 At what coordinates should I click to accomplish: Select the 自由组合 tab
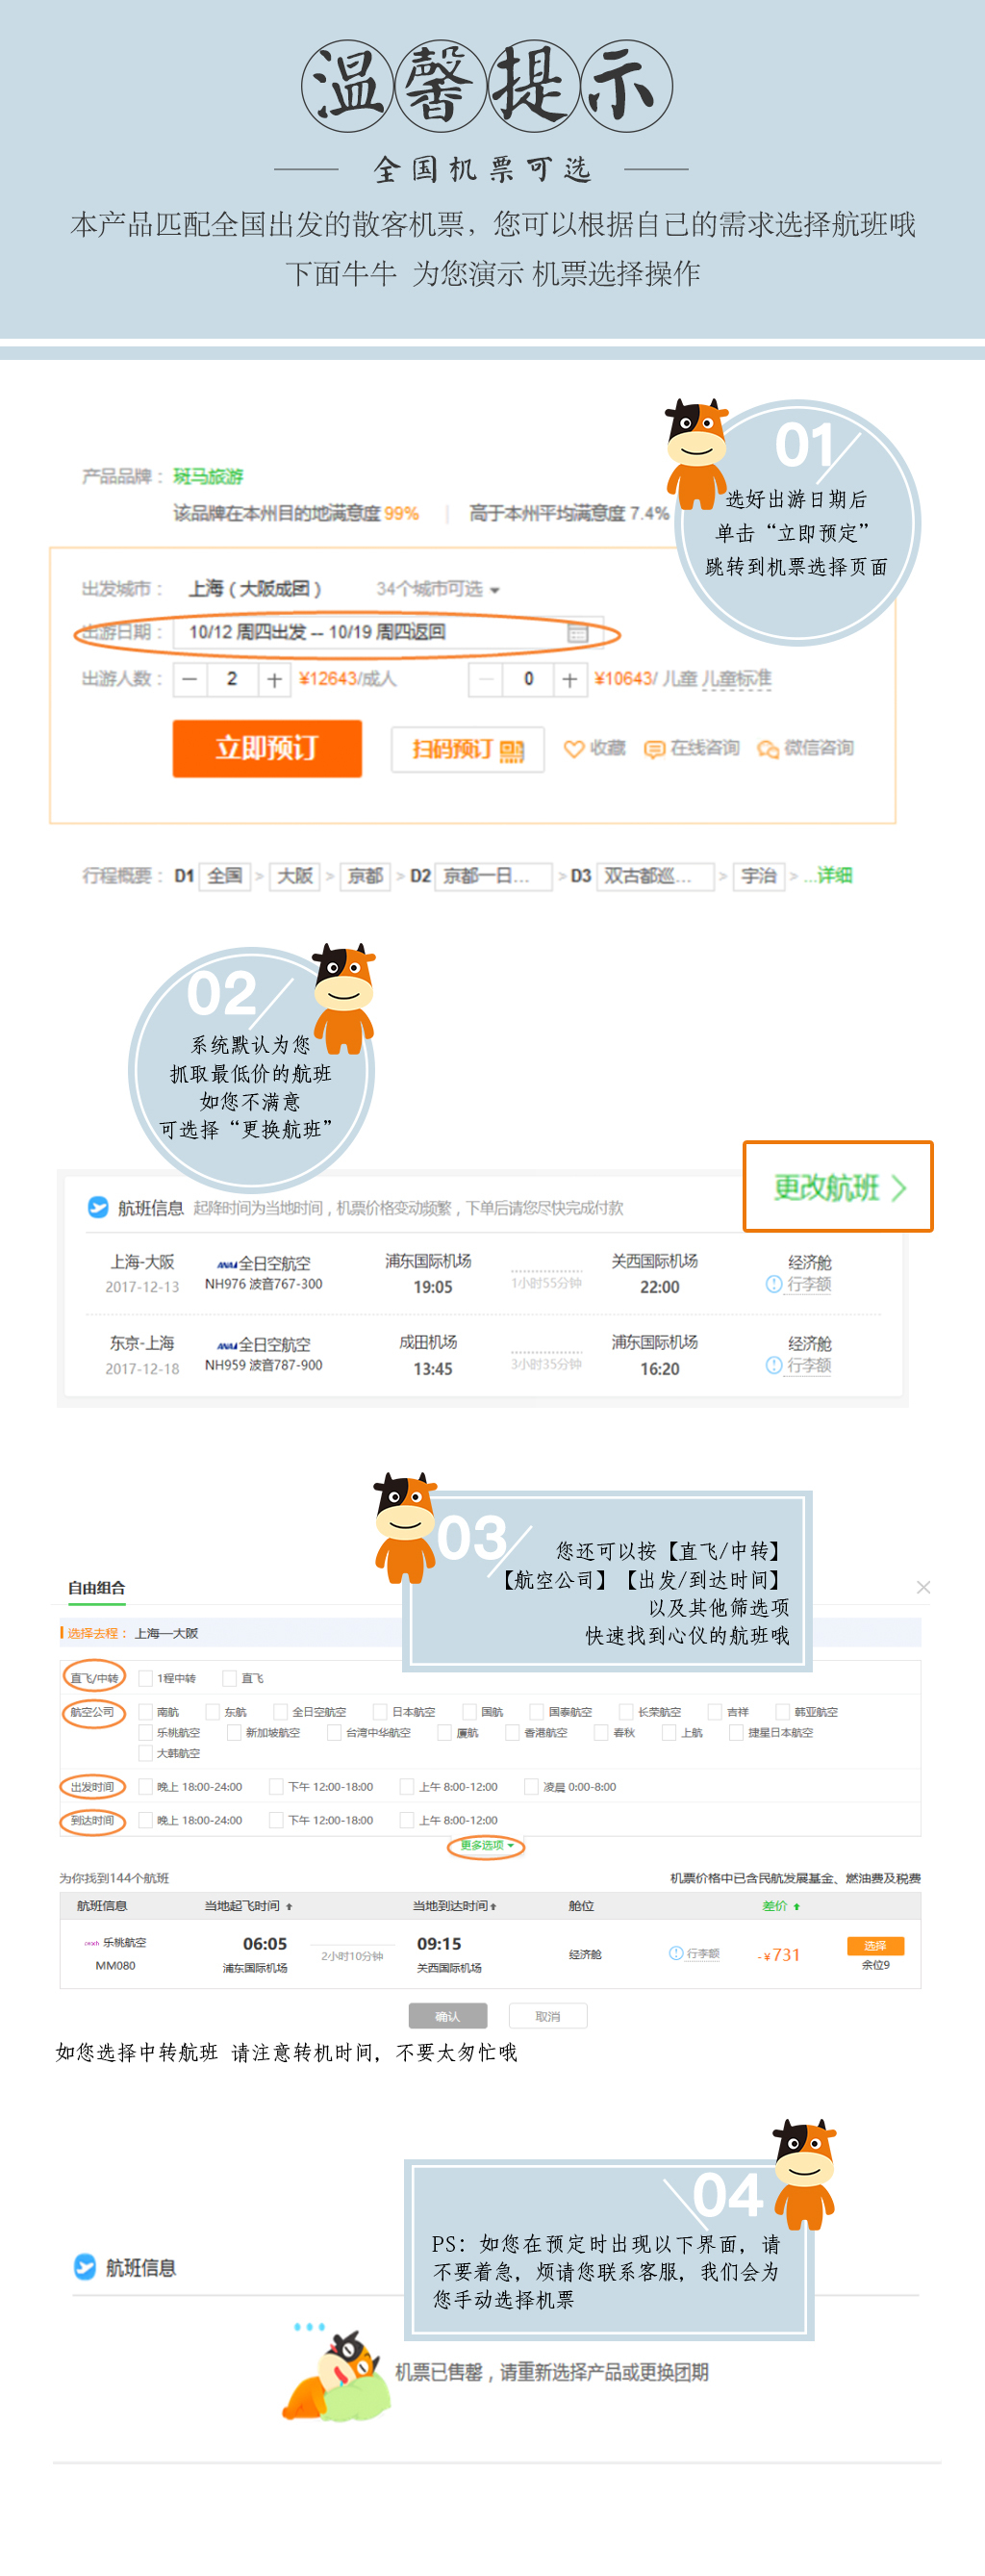click(x=97, y=1588)
